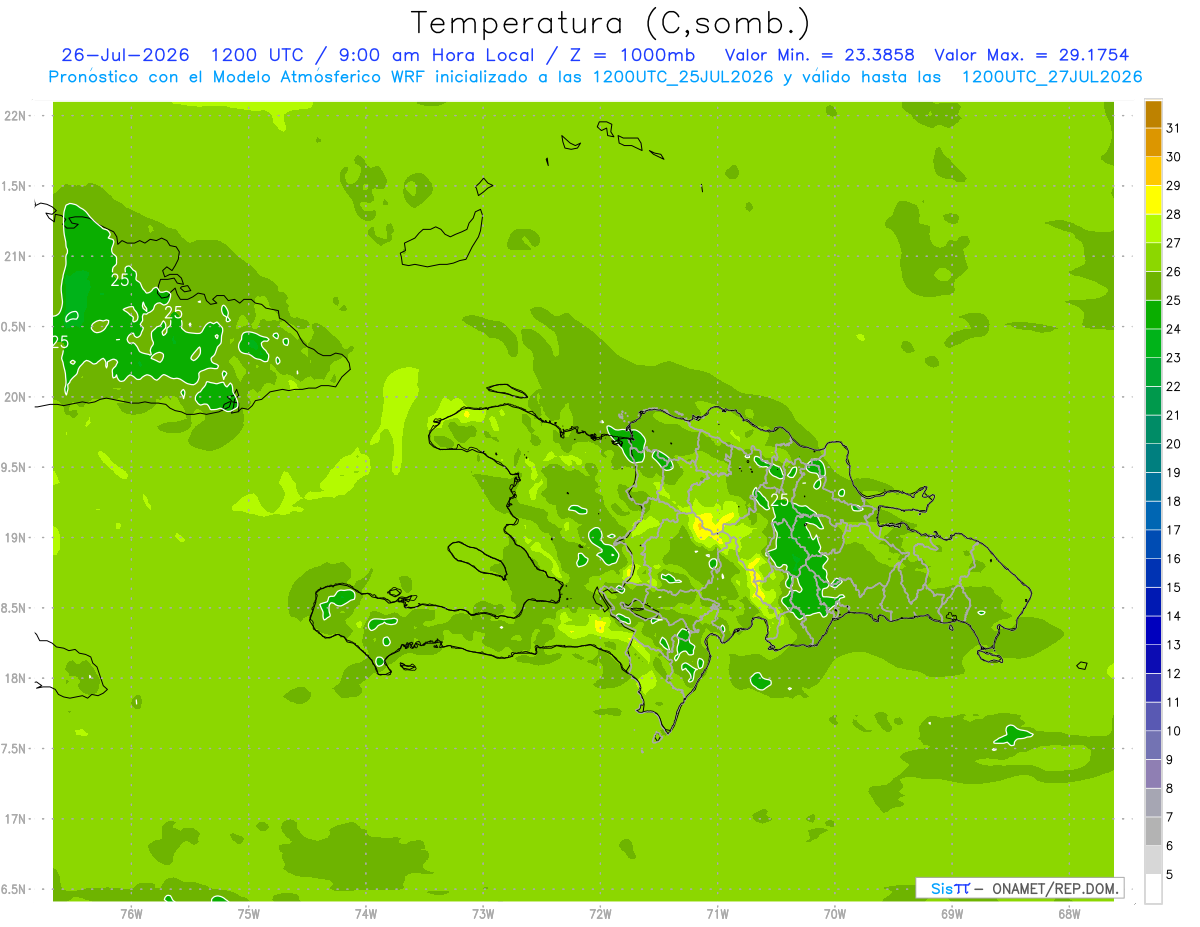Image resolution: width=1200 pixels, height=927 pixels.
Task: Click the '69W' longitude label
Action: coord(952,914)
